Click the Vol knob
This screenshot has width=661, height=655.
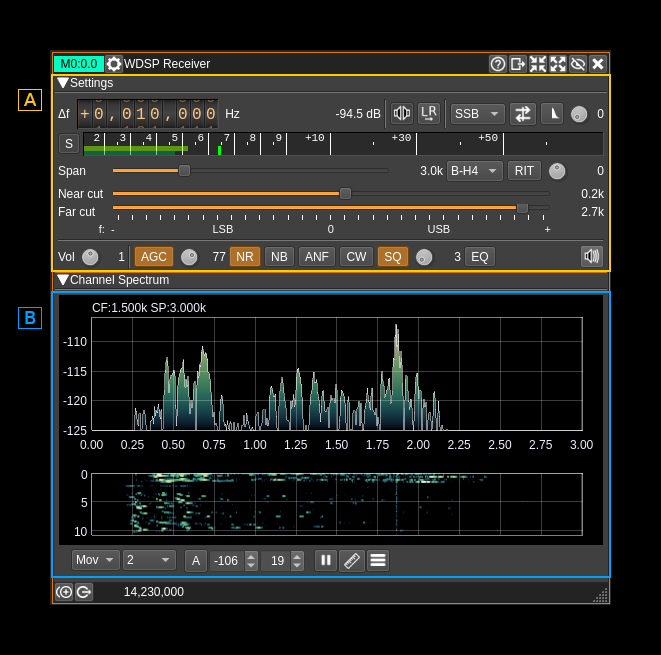tap(90, 257)
